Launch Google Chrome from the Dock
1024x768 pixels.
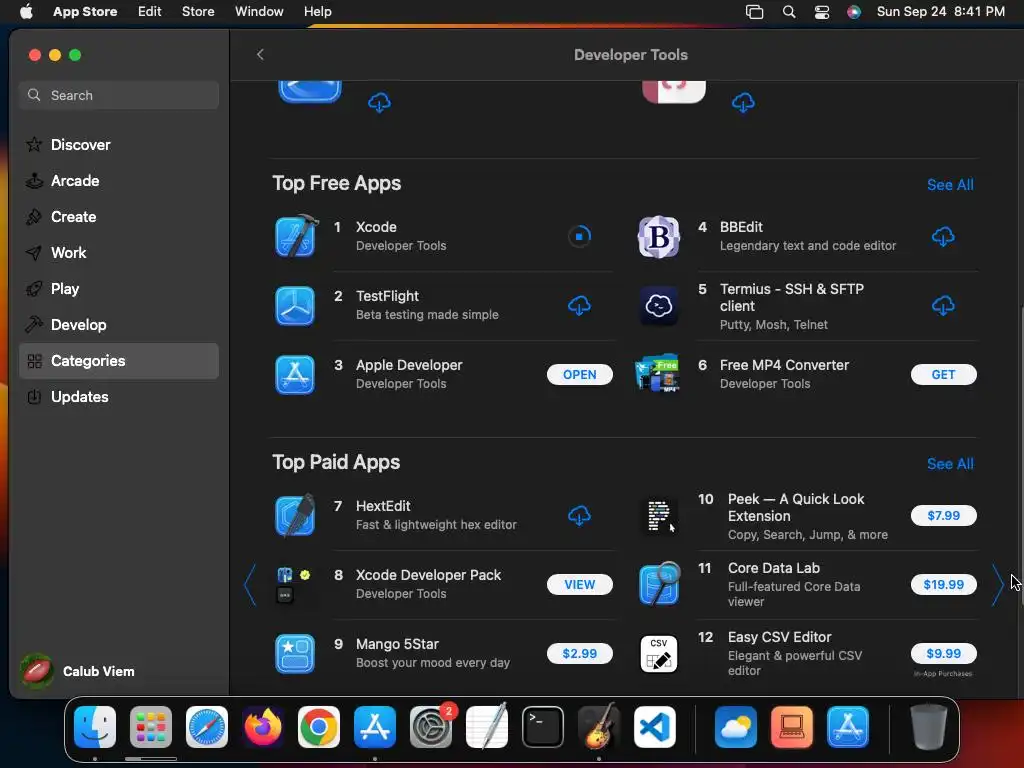coord(319,727)
